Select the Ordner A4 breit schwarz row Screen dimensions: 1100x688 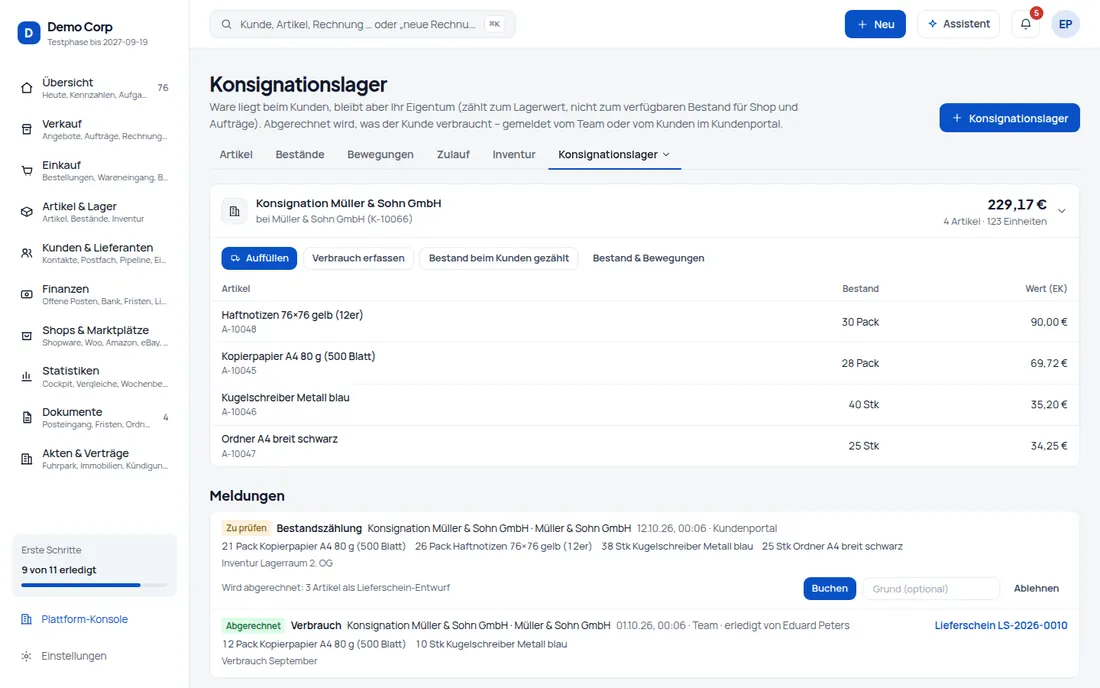644,446
